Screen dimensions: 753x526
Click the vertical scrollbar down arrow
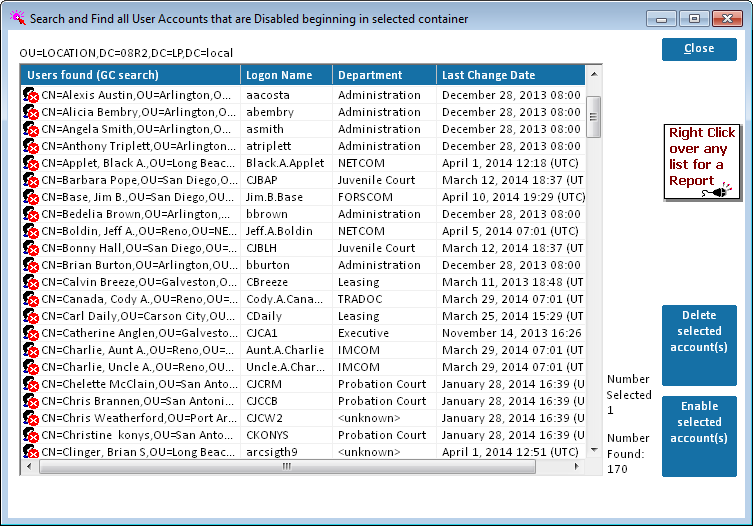click(x=593, y=451)
